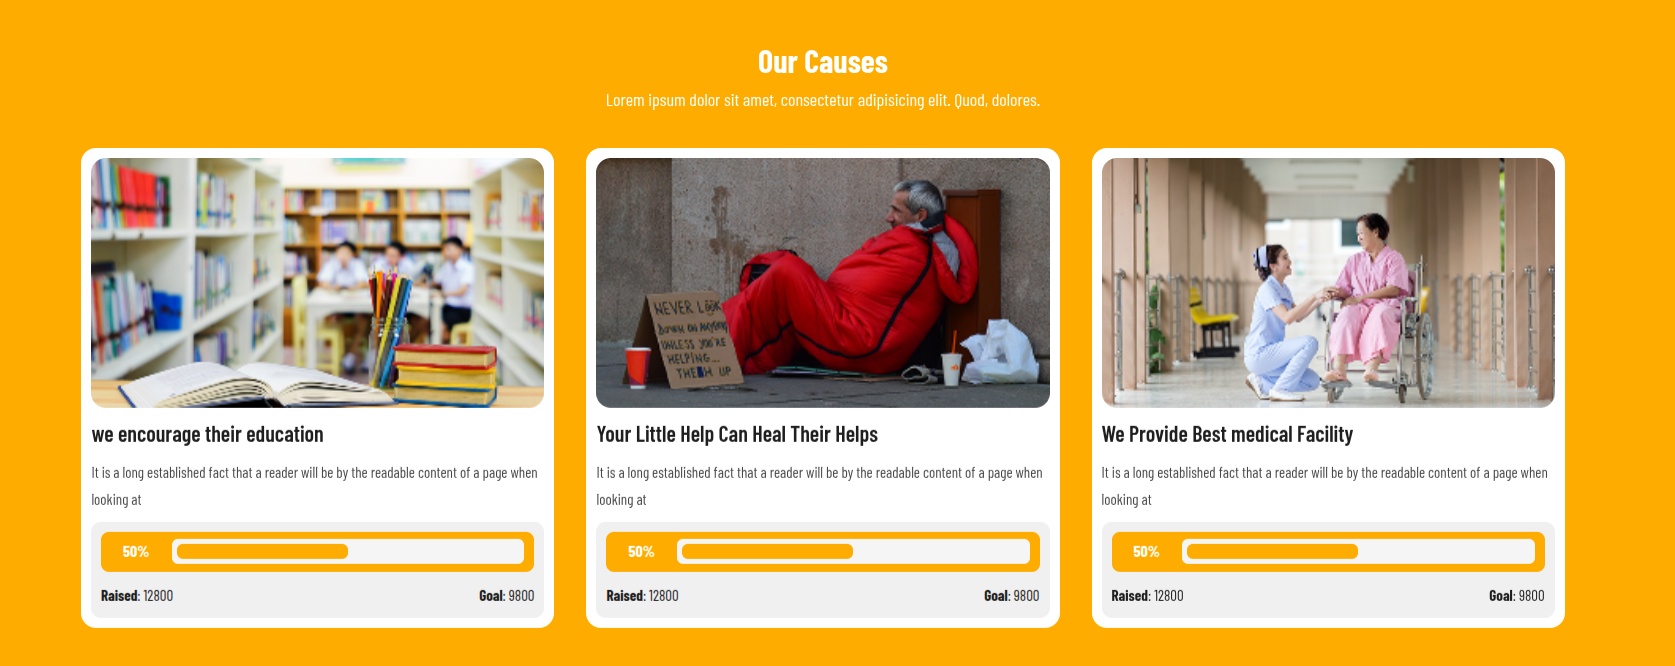Click the homeless help card progress bar
This screenshot has width=1675, height=666.
click(x=853, y=552)
